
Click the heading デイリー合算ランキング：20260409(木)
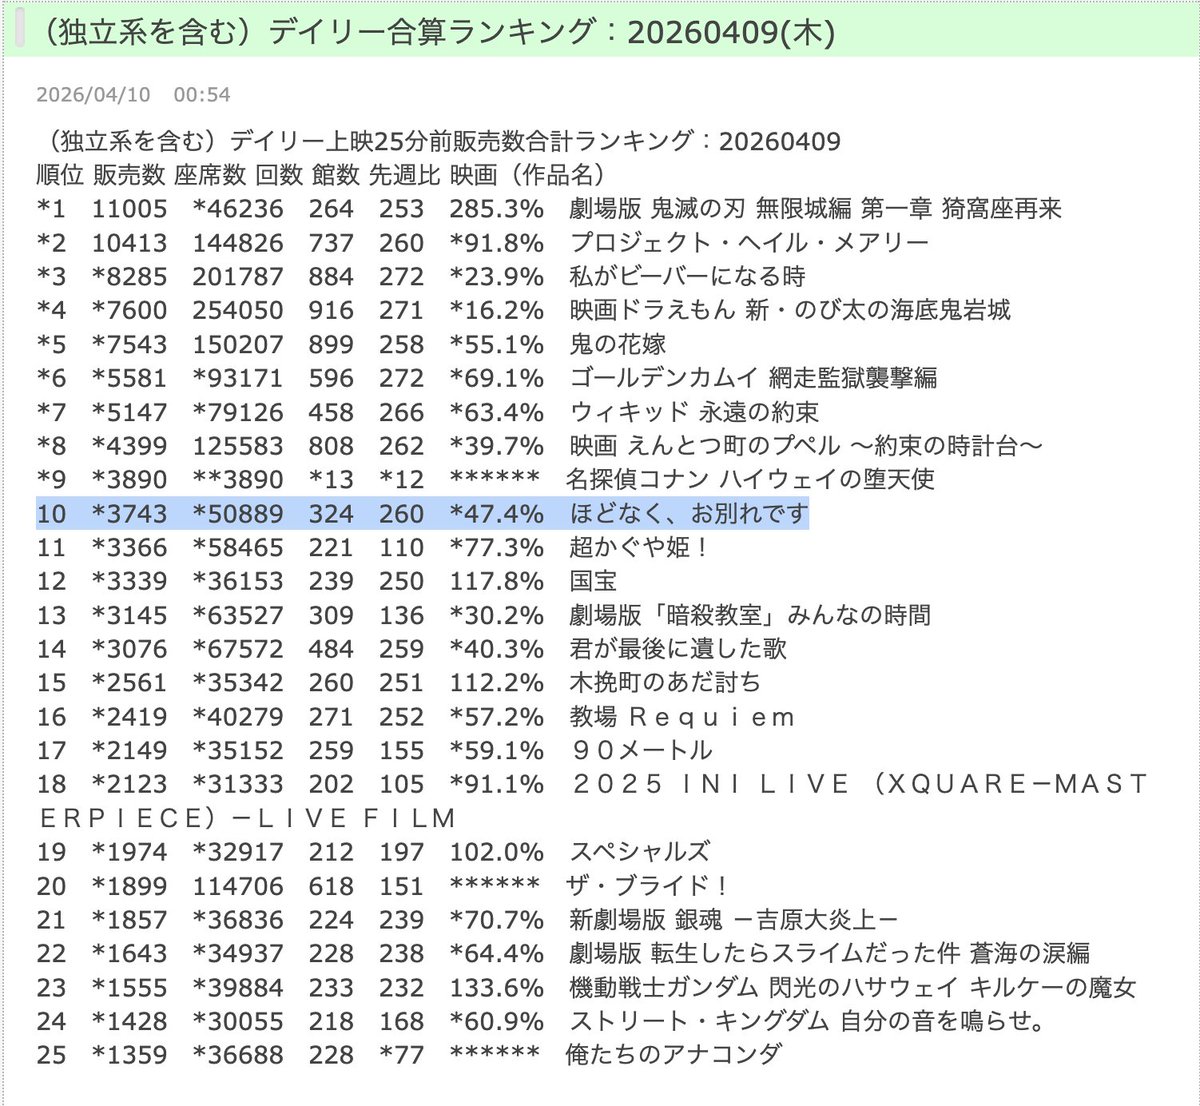coord(552,31)
